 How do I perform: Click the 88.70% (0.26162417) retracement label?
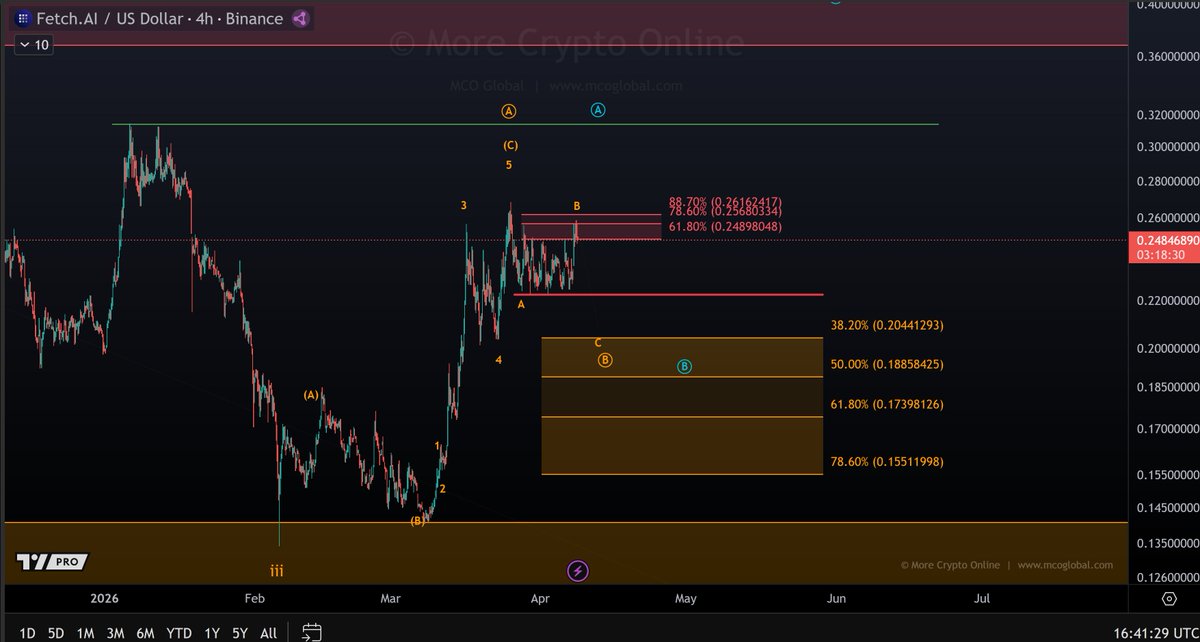[x=725, y=200]
